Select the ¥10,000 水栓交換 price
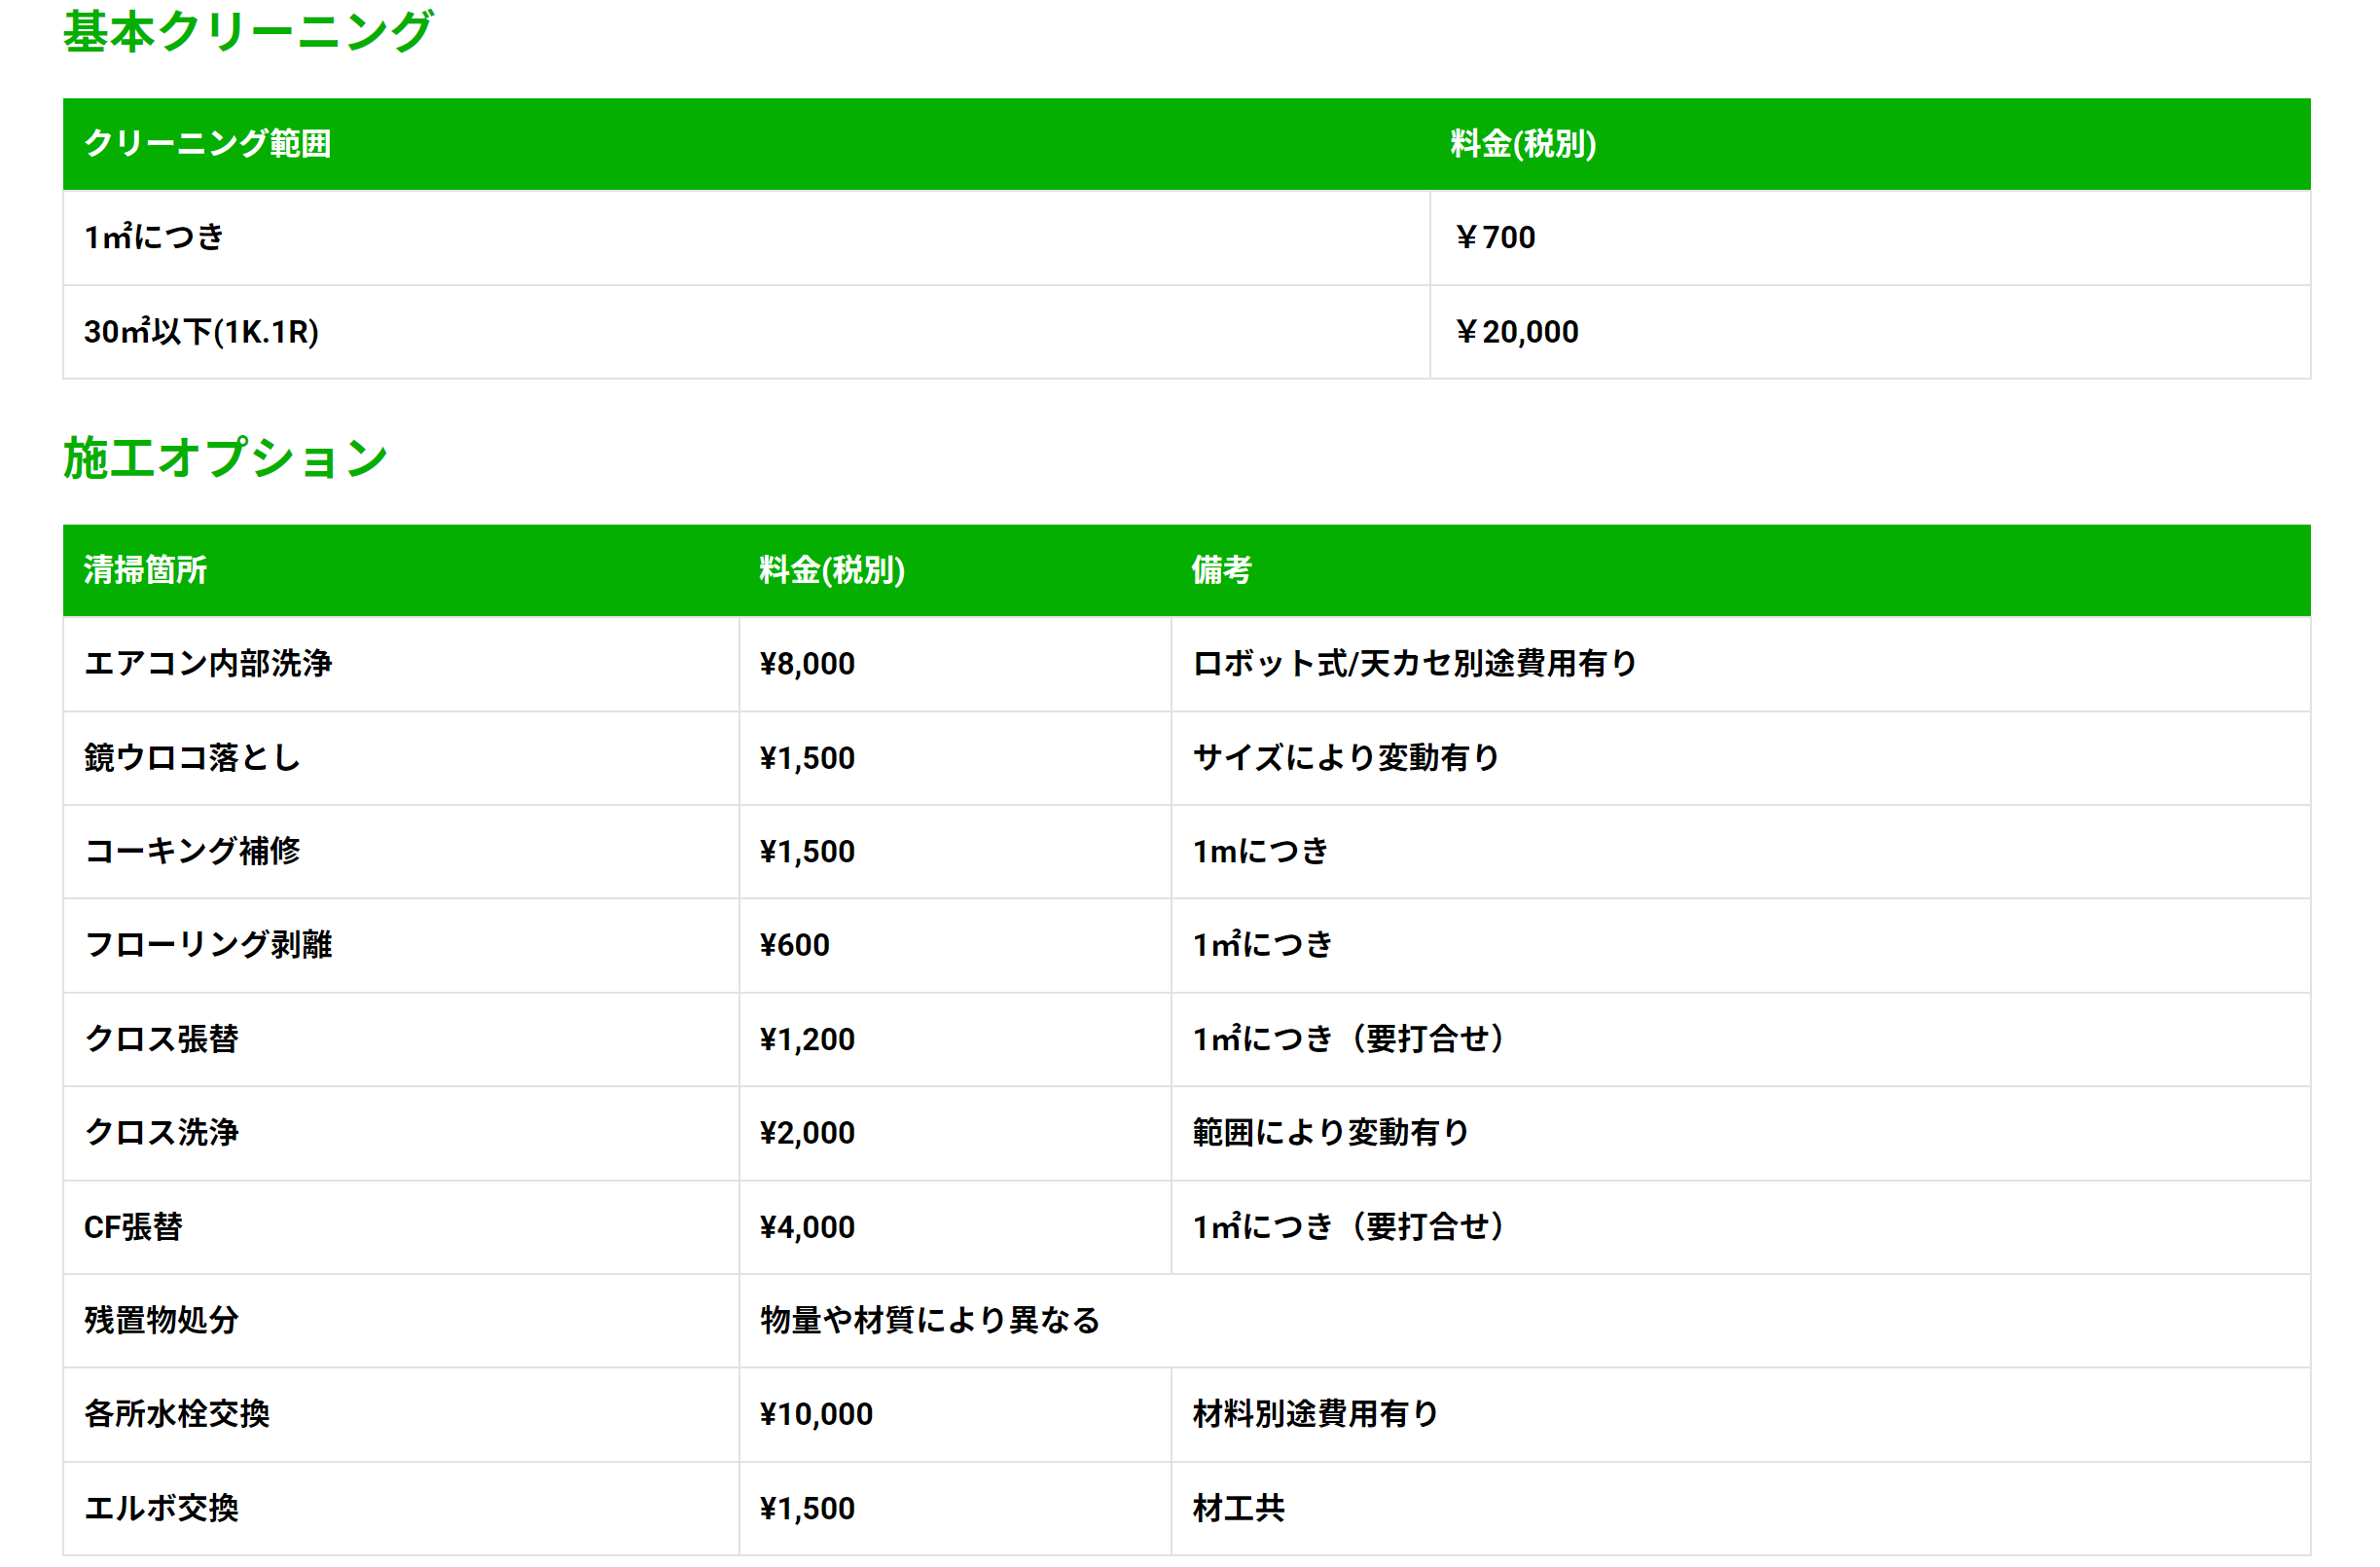 (x=816, y=1414)
